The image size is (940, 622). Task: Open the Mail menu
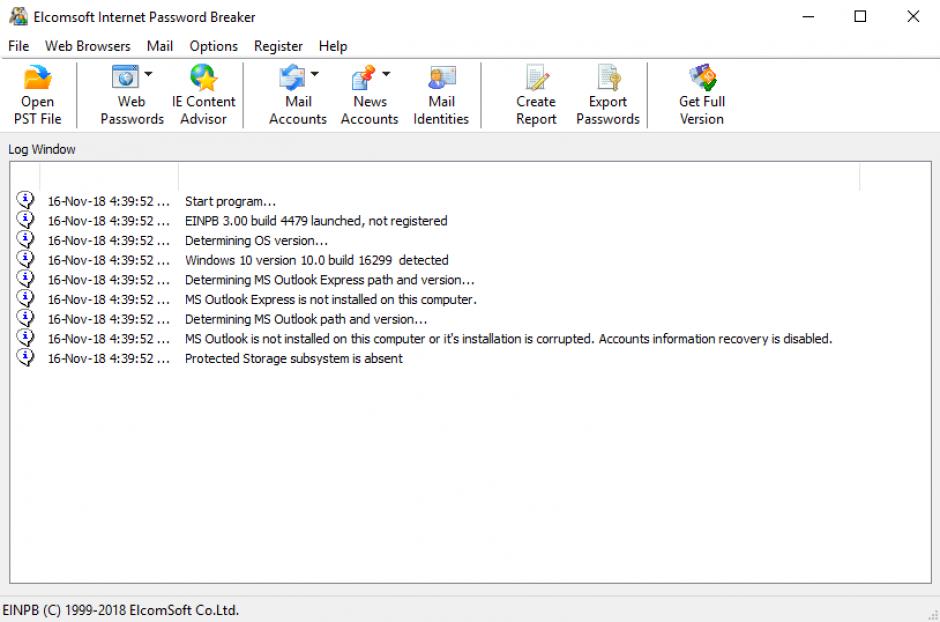(159, 46)
